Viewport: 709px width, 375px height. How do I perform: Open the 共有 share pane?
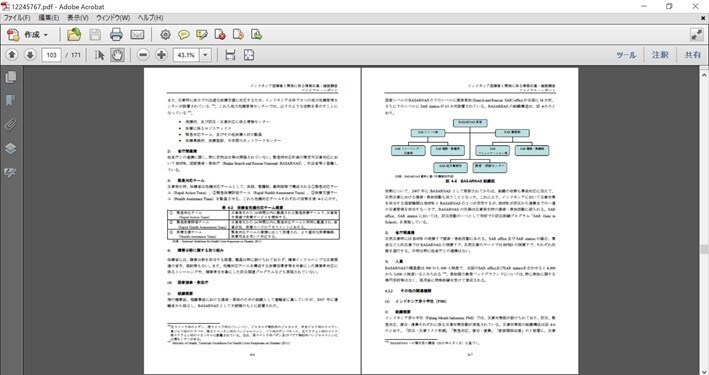tap(693, 55)
